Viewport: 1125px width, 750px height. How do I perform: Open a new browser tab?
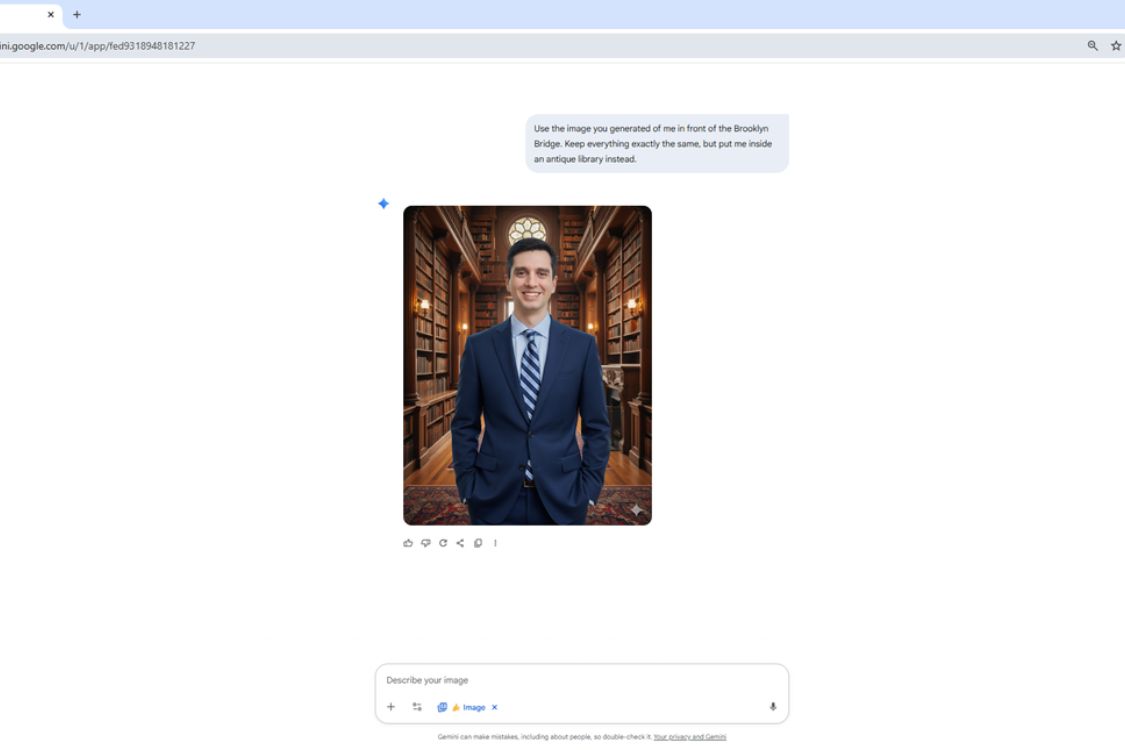pyautogui.click(x=77, y=14)
